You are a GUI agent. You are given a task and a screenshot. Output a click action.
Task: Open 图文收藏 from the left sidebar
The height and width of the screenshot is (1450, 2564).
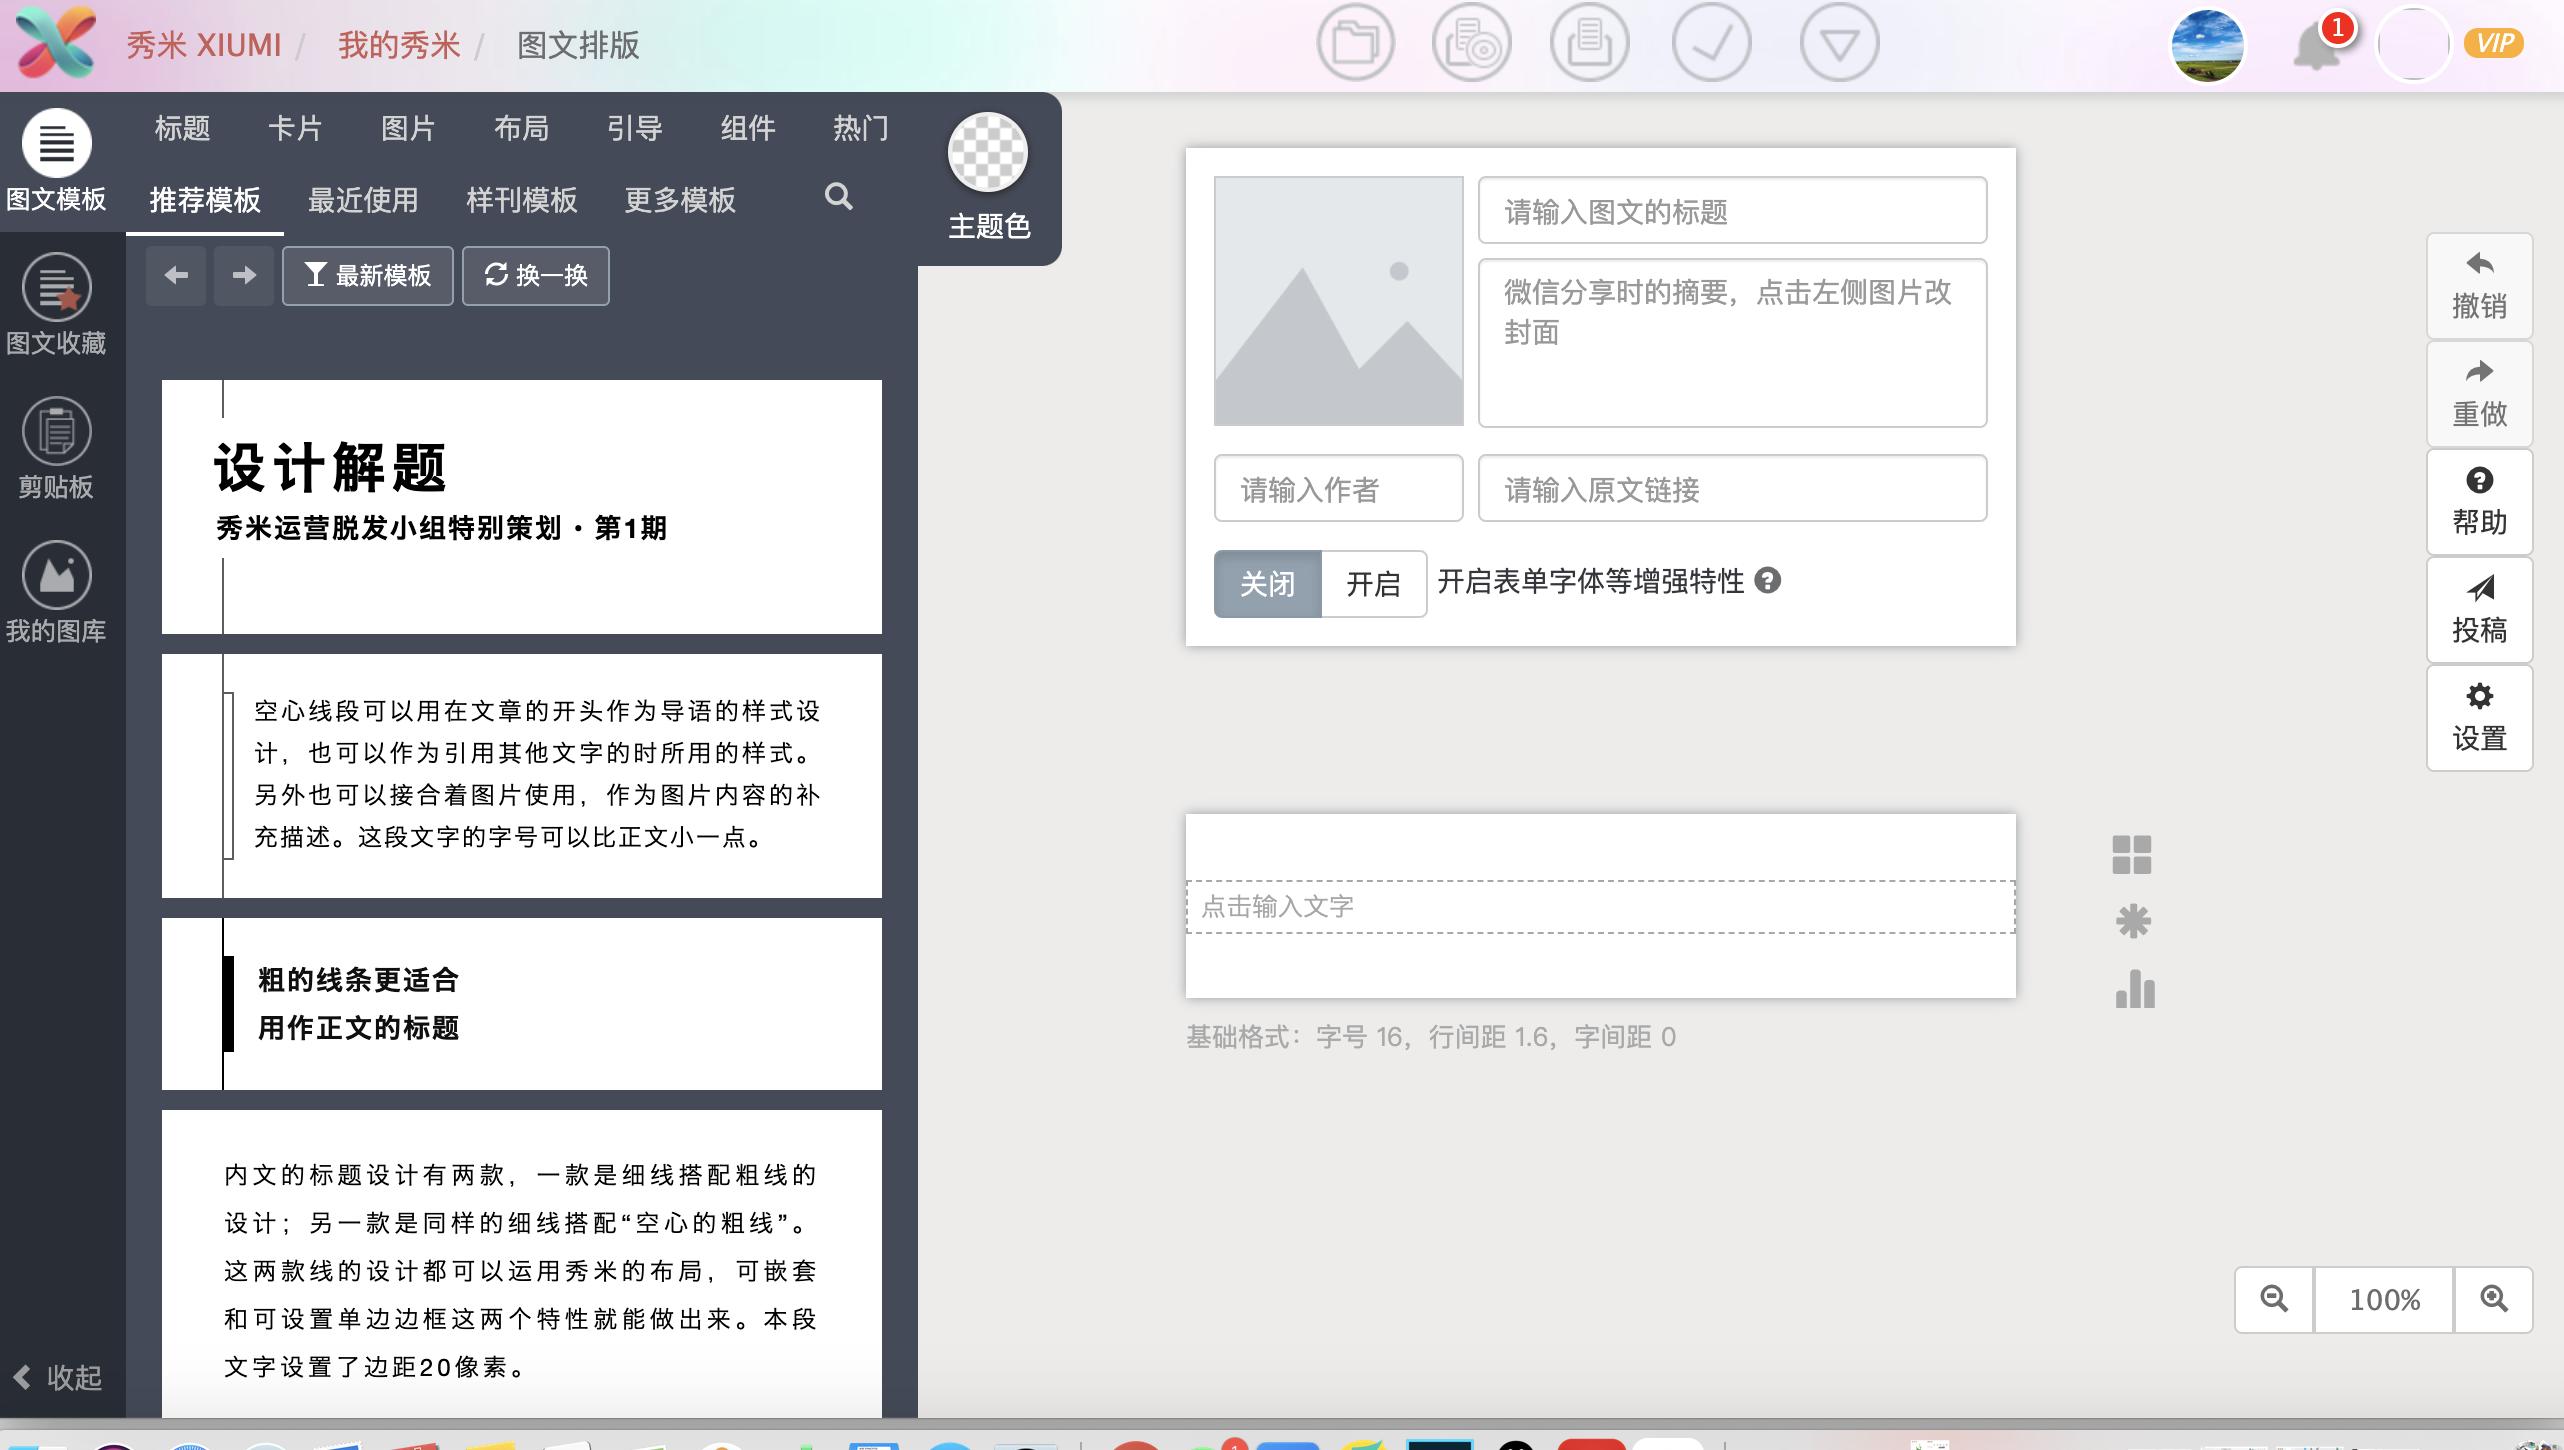click(x=57, y=305)
